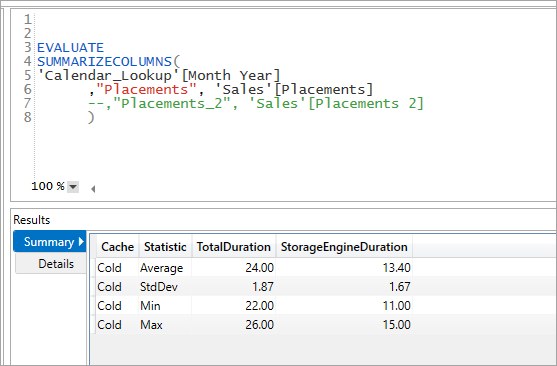Place cursor on EVALUATE keyword
Image resolution: width=557 pixels, height=366 pixels.
pyautogui.click(x=70, y=48)
